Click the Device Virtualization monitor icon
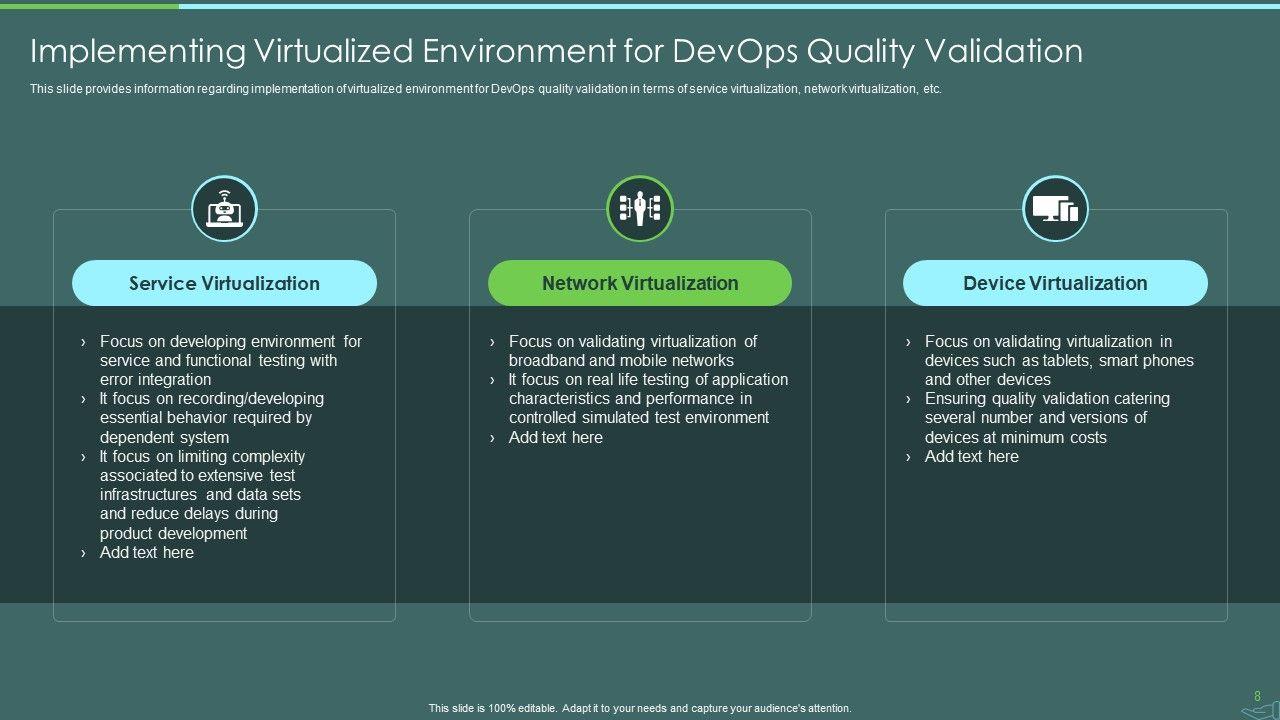1280x720 pixels. point(1055,209)
